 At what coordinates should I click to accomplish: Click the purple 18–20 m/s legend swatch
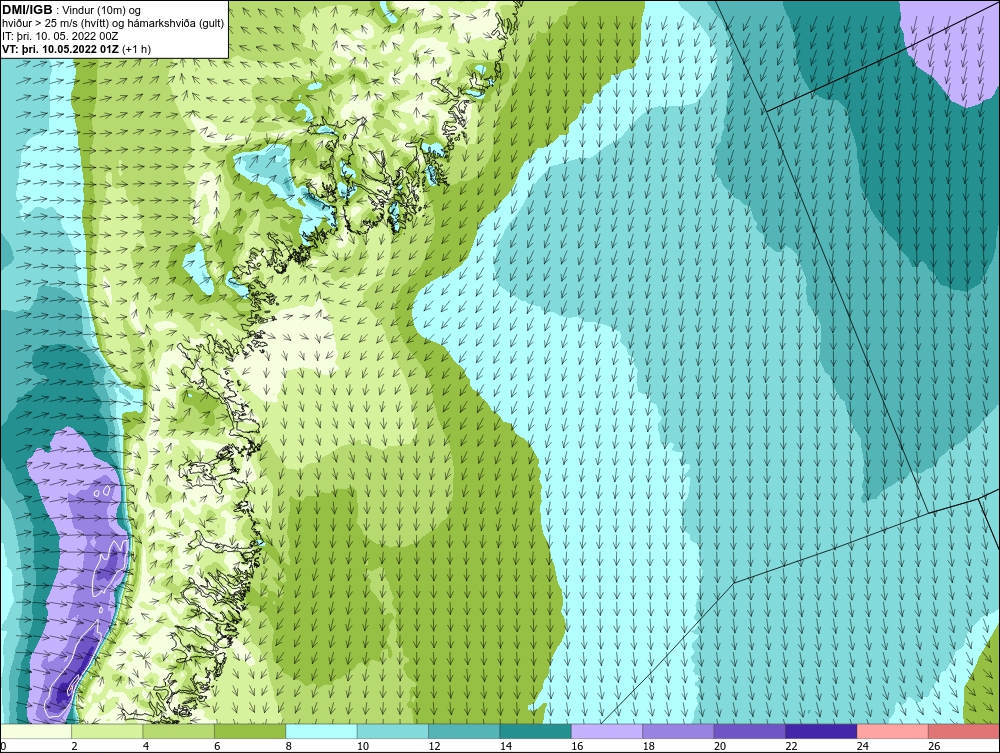(x=679, y=731)
